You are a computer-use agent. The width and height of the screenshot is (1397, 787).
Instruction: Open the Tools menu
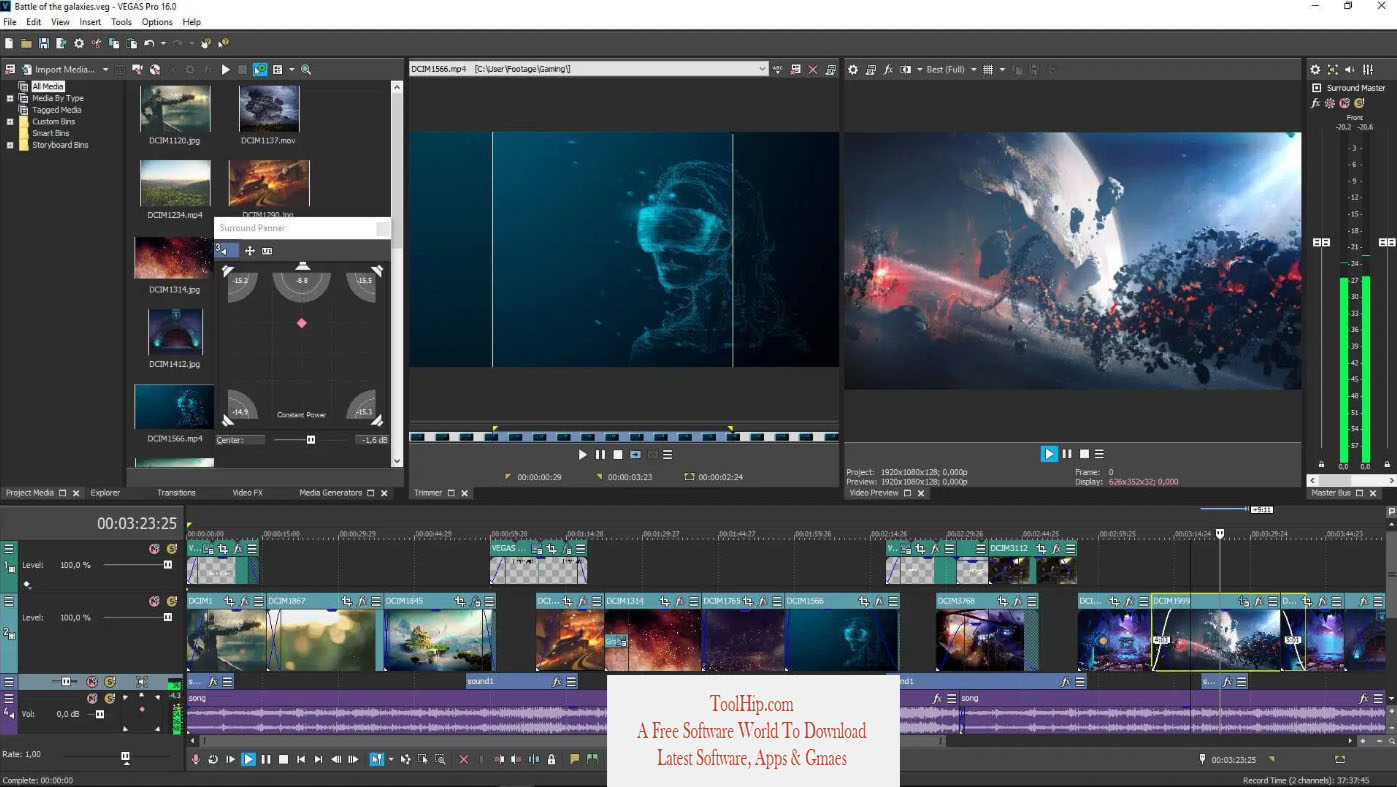point(121,21)
